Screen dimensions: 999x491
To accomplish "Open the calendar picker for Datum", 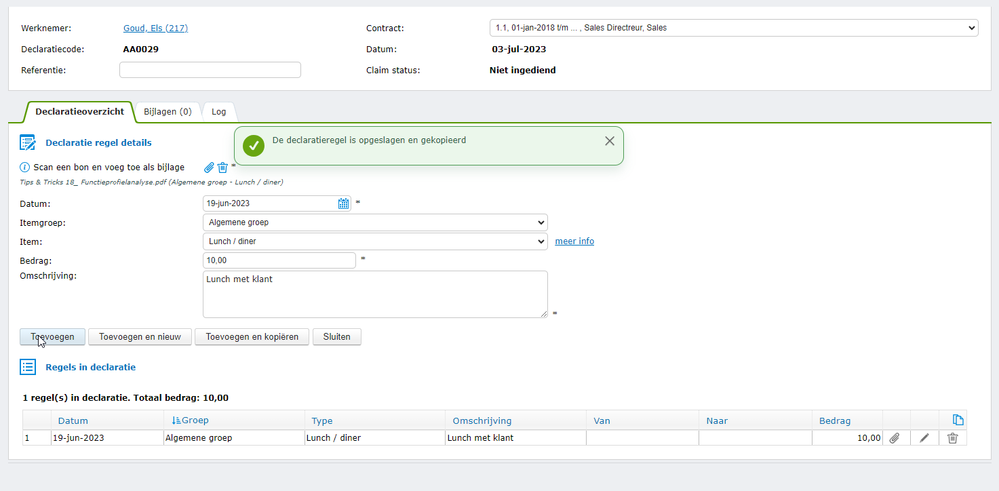I will point(343,204).
